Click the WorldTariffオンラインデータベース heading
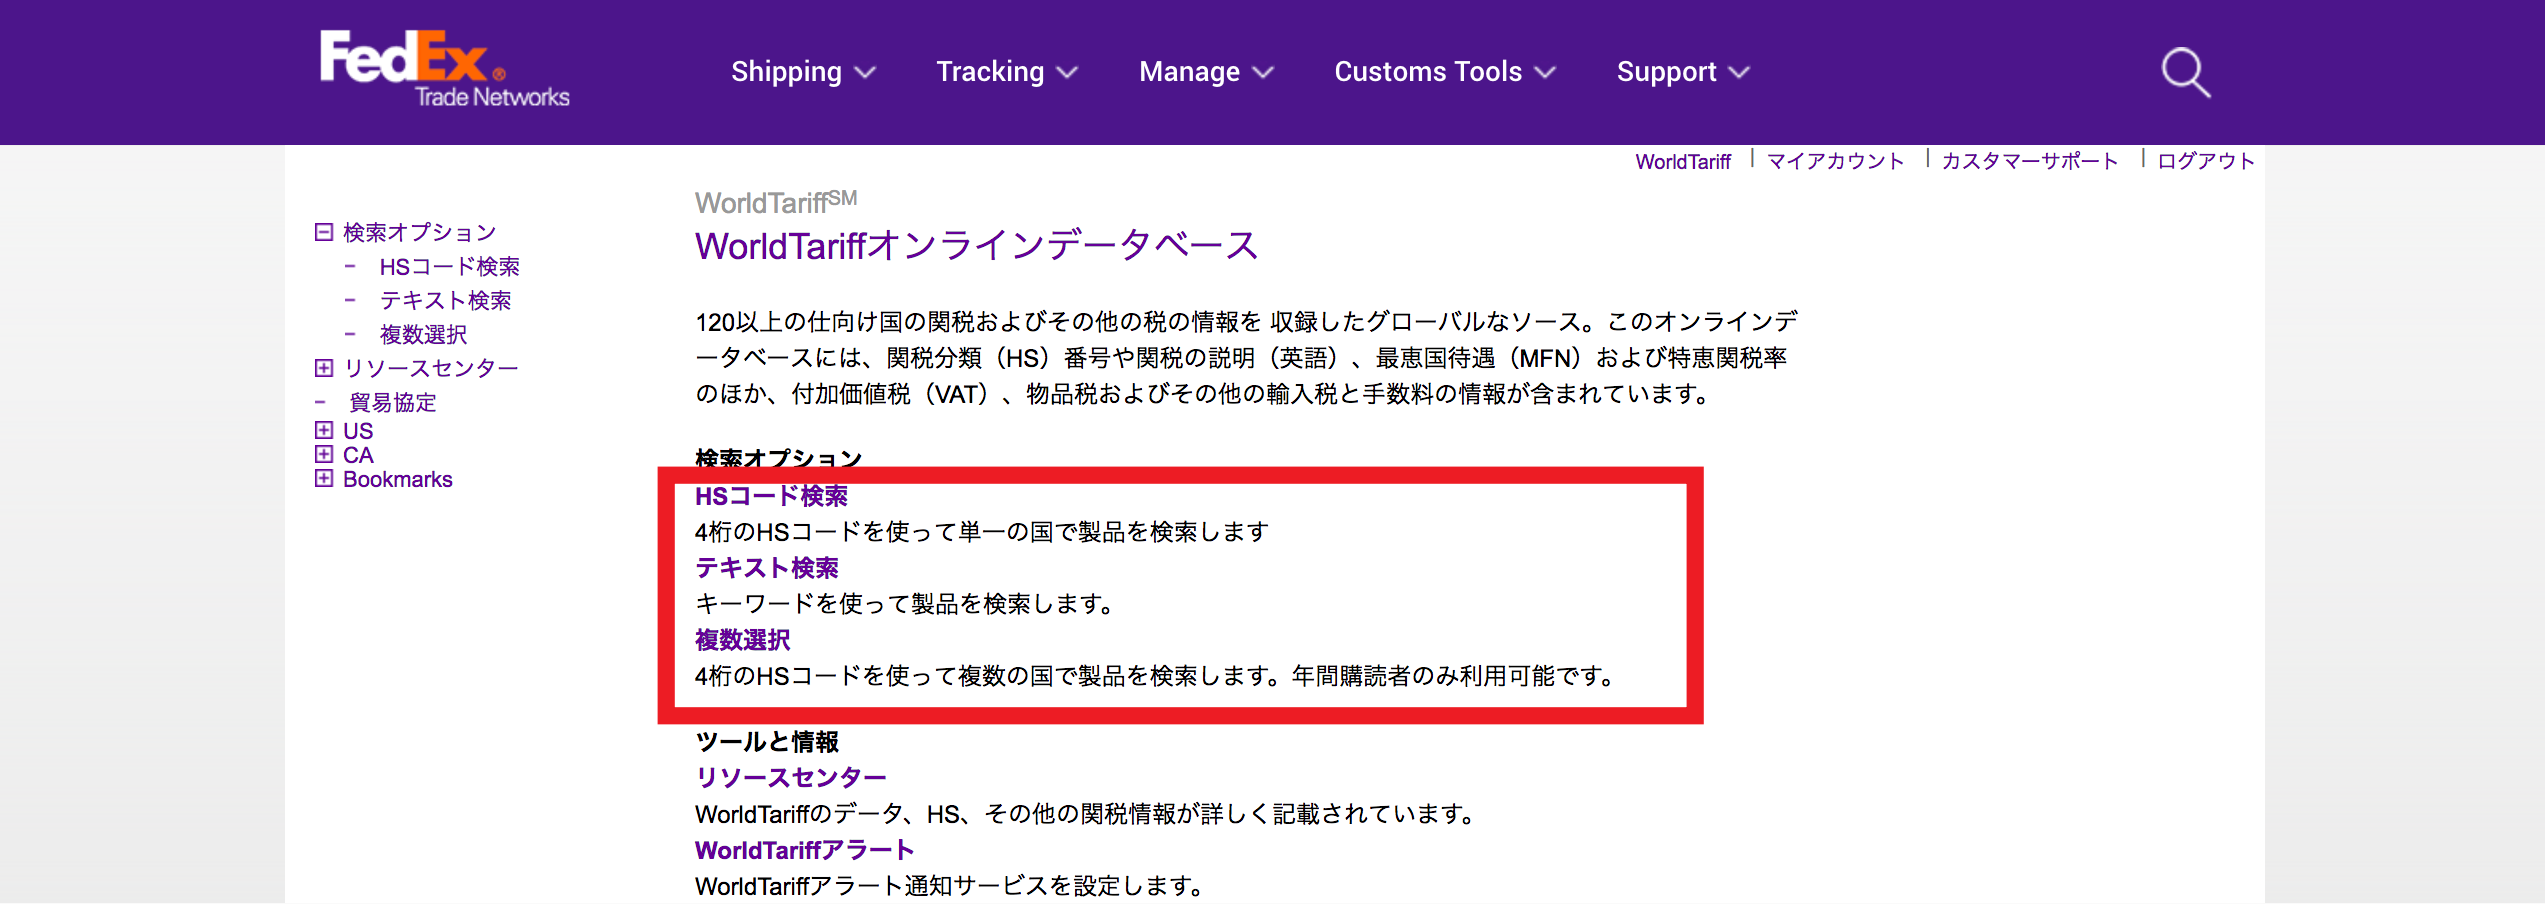The height and width of the screenshot is (904, 2545). pyautogui.click(x=977, y=245)
